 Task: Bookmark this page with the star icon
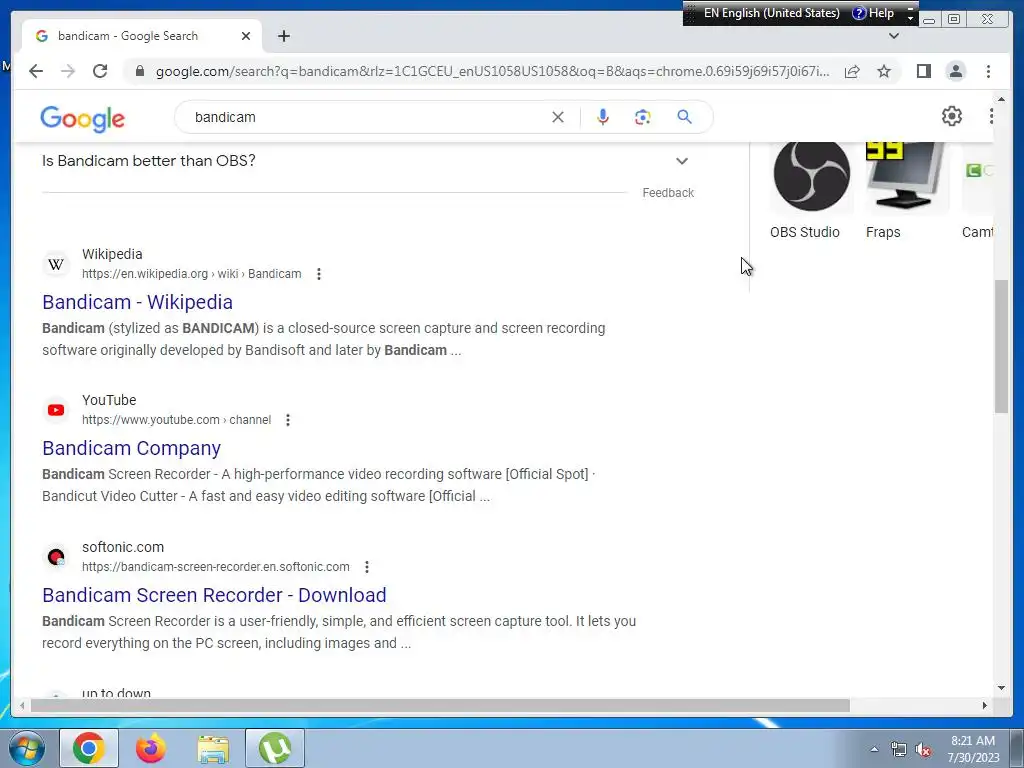pos(884,71)
